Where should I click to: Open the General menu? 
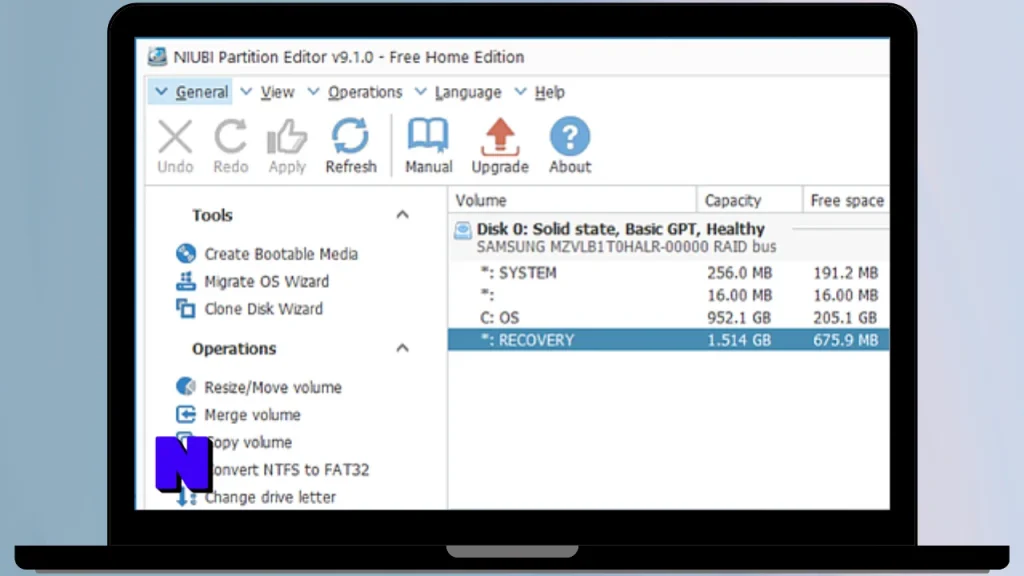202,92
